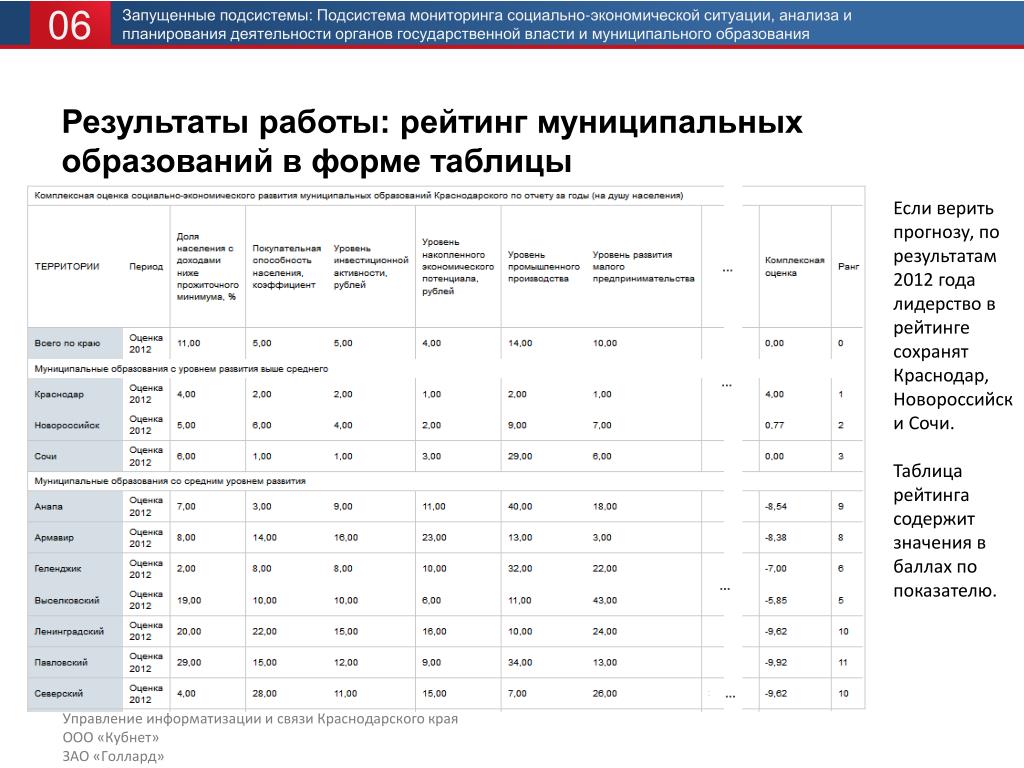1024x768 pixels.
Task: Click the Уровень развития малого предпринимательства header
Action: click(x=643, y=266)
